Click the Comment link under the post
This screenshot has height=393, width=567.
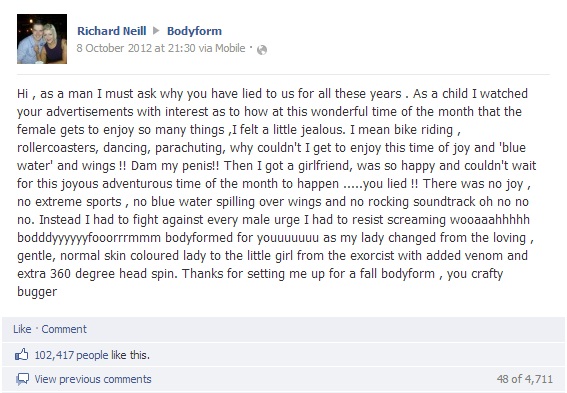pos(64,329)
